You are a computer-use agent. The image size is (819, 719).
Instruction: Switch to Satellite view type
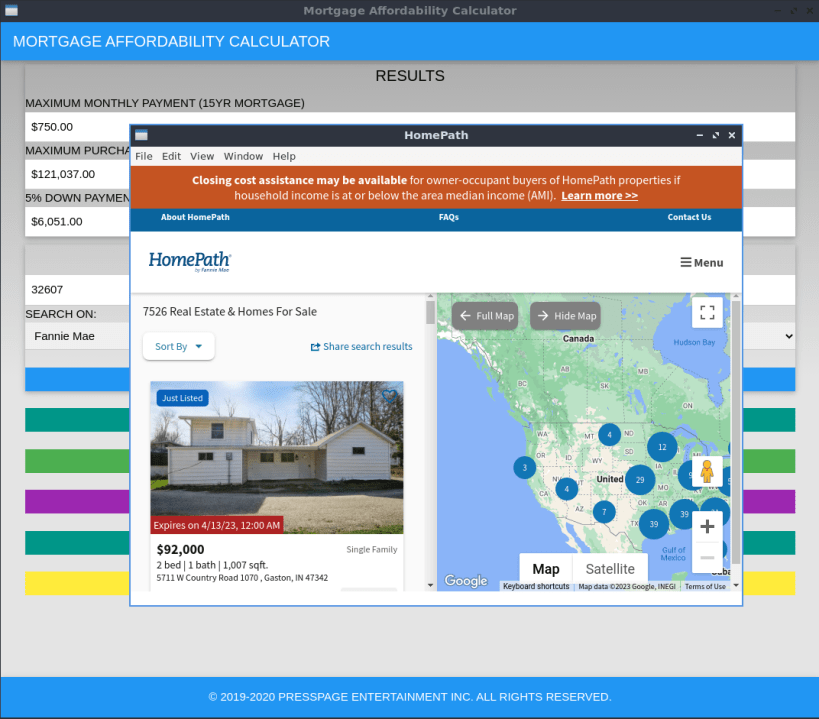click(x=610, y=569)
